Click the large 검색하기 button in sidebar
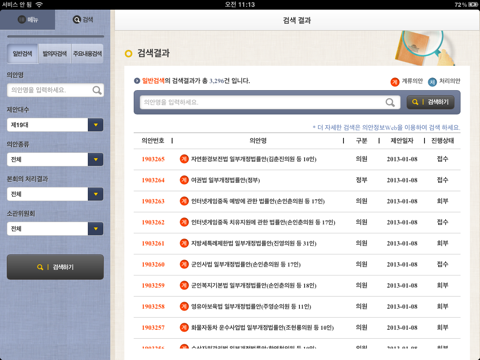The height and width of the screenshot is (360, 480). (x=55, y=267)
